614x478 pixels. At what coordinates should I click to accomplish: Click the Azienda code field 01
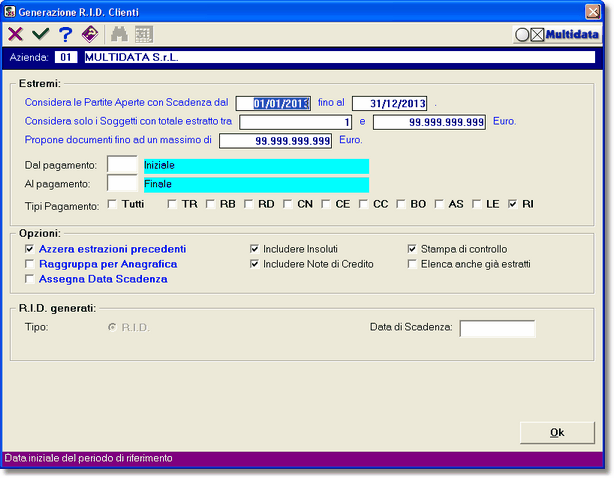tap(66, 57)
